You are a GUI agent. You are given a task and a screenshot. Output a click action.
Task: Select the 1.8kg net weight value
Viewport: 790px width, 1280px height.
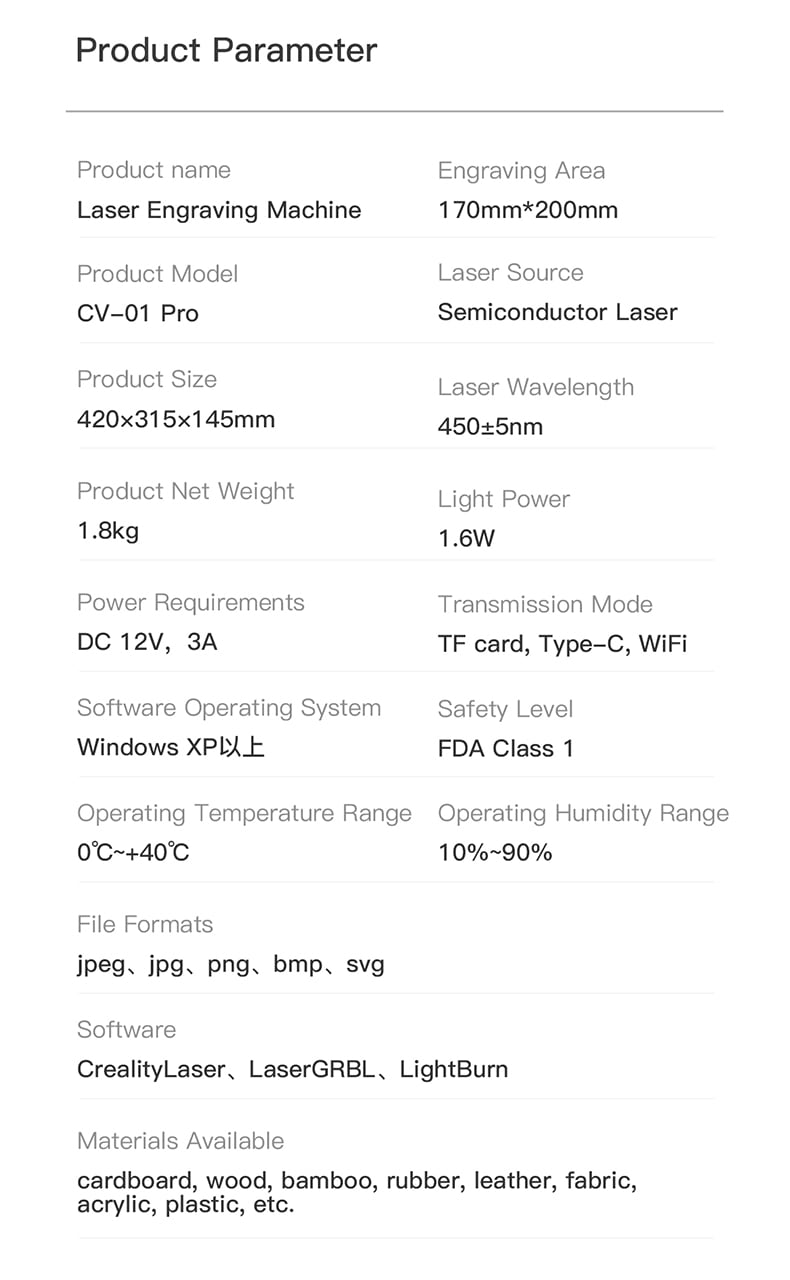(108, 531)
